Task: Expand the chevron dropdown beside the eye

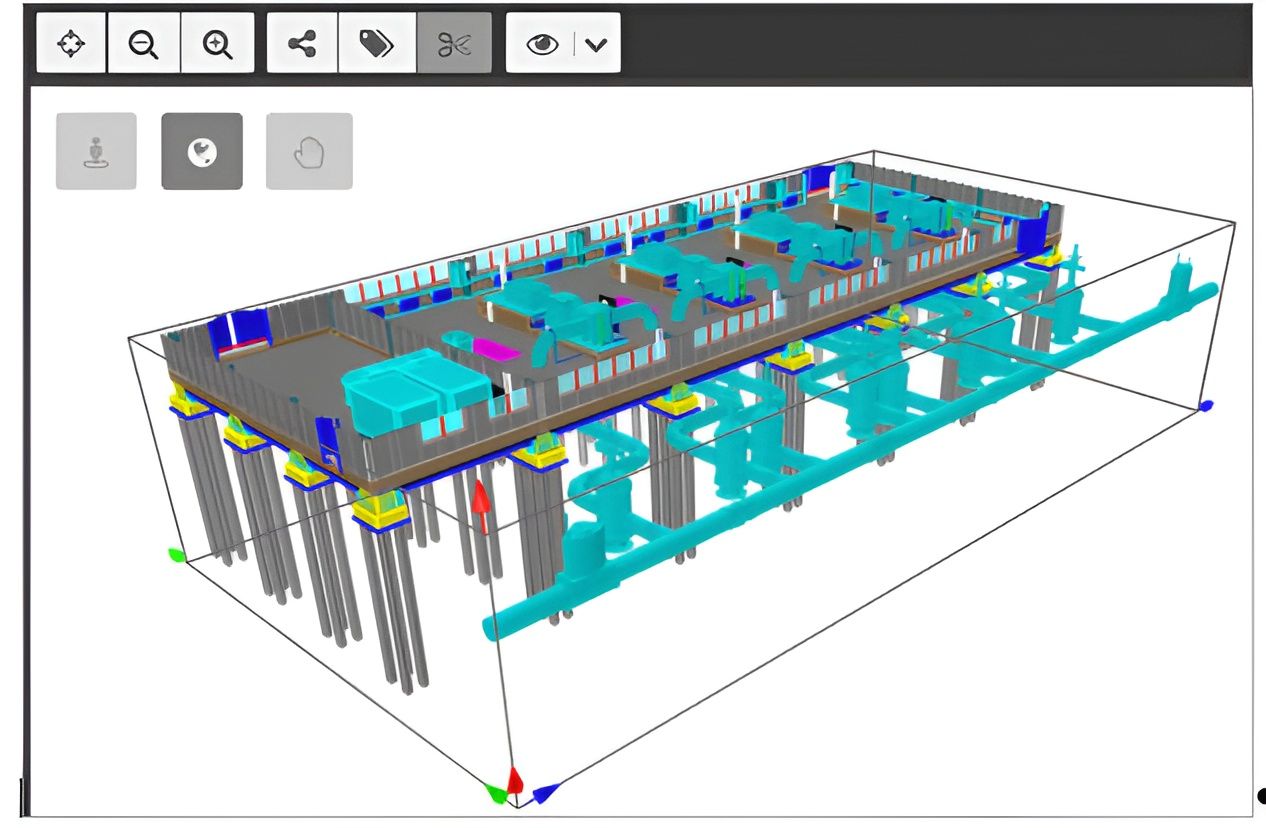Action: pyautogui.click(x=596, y=44)
